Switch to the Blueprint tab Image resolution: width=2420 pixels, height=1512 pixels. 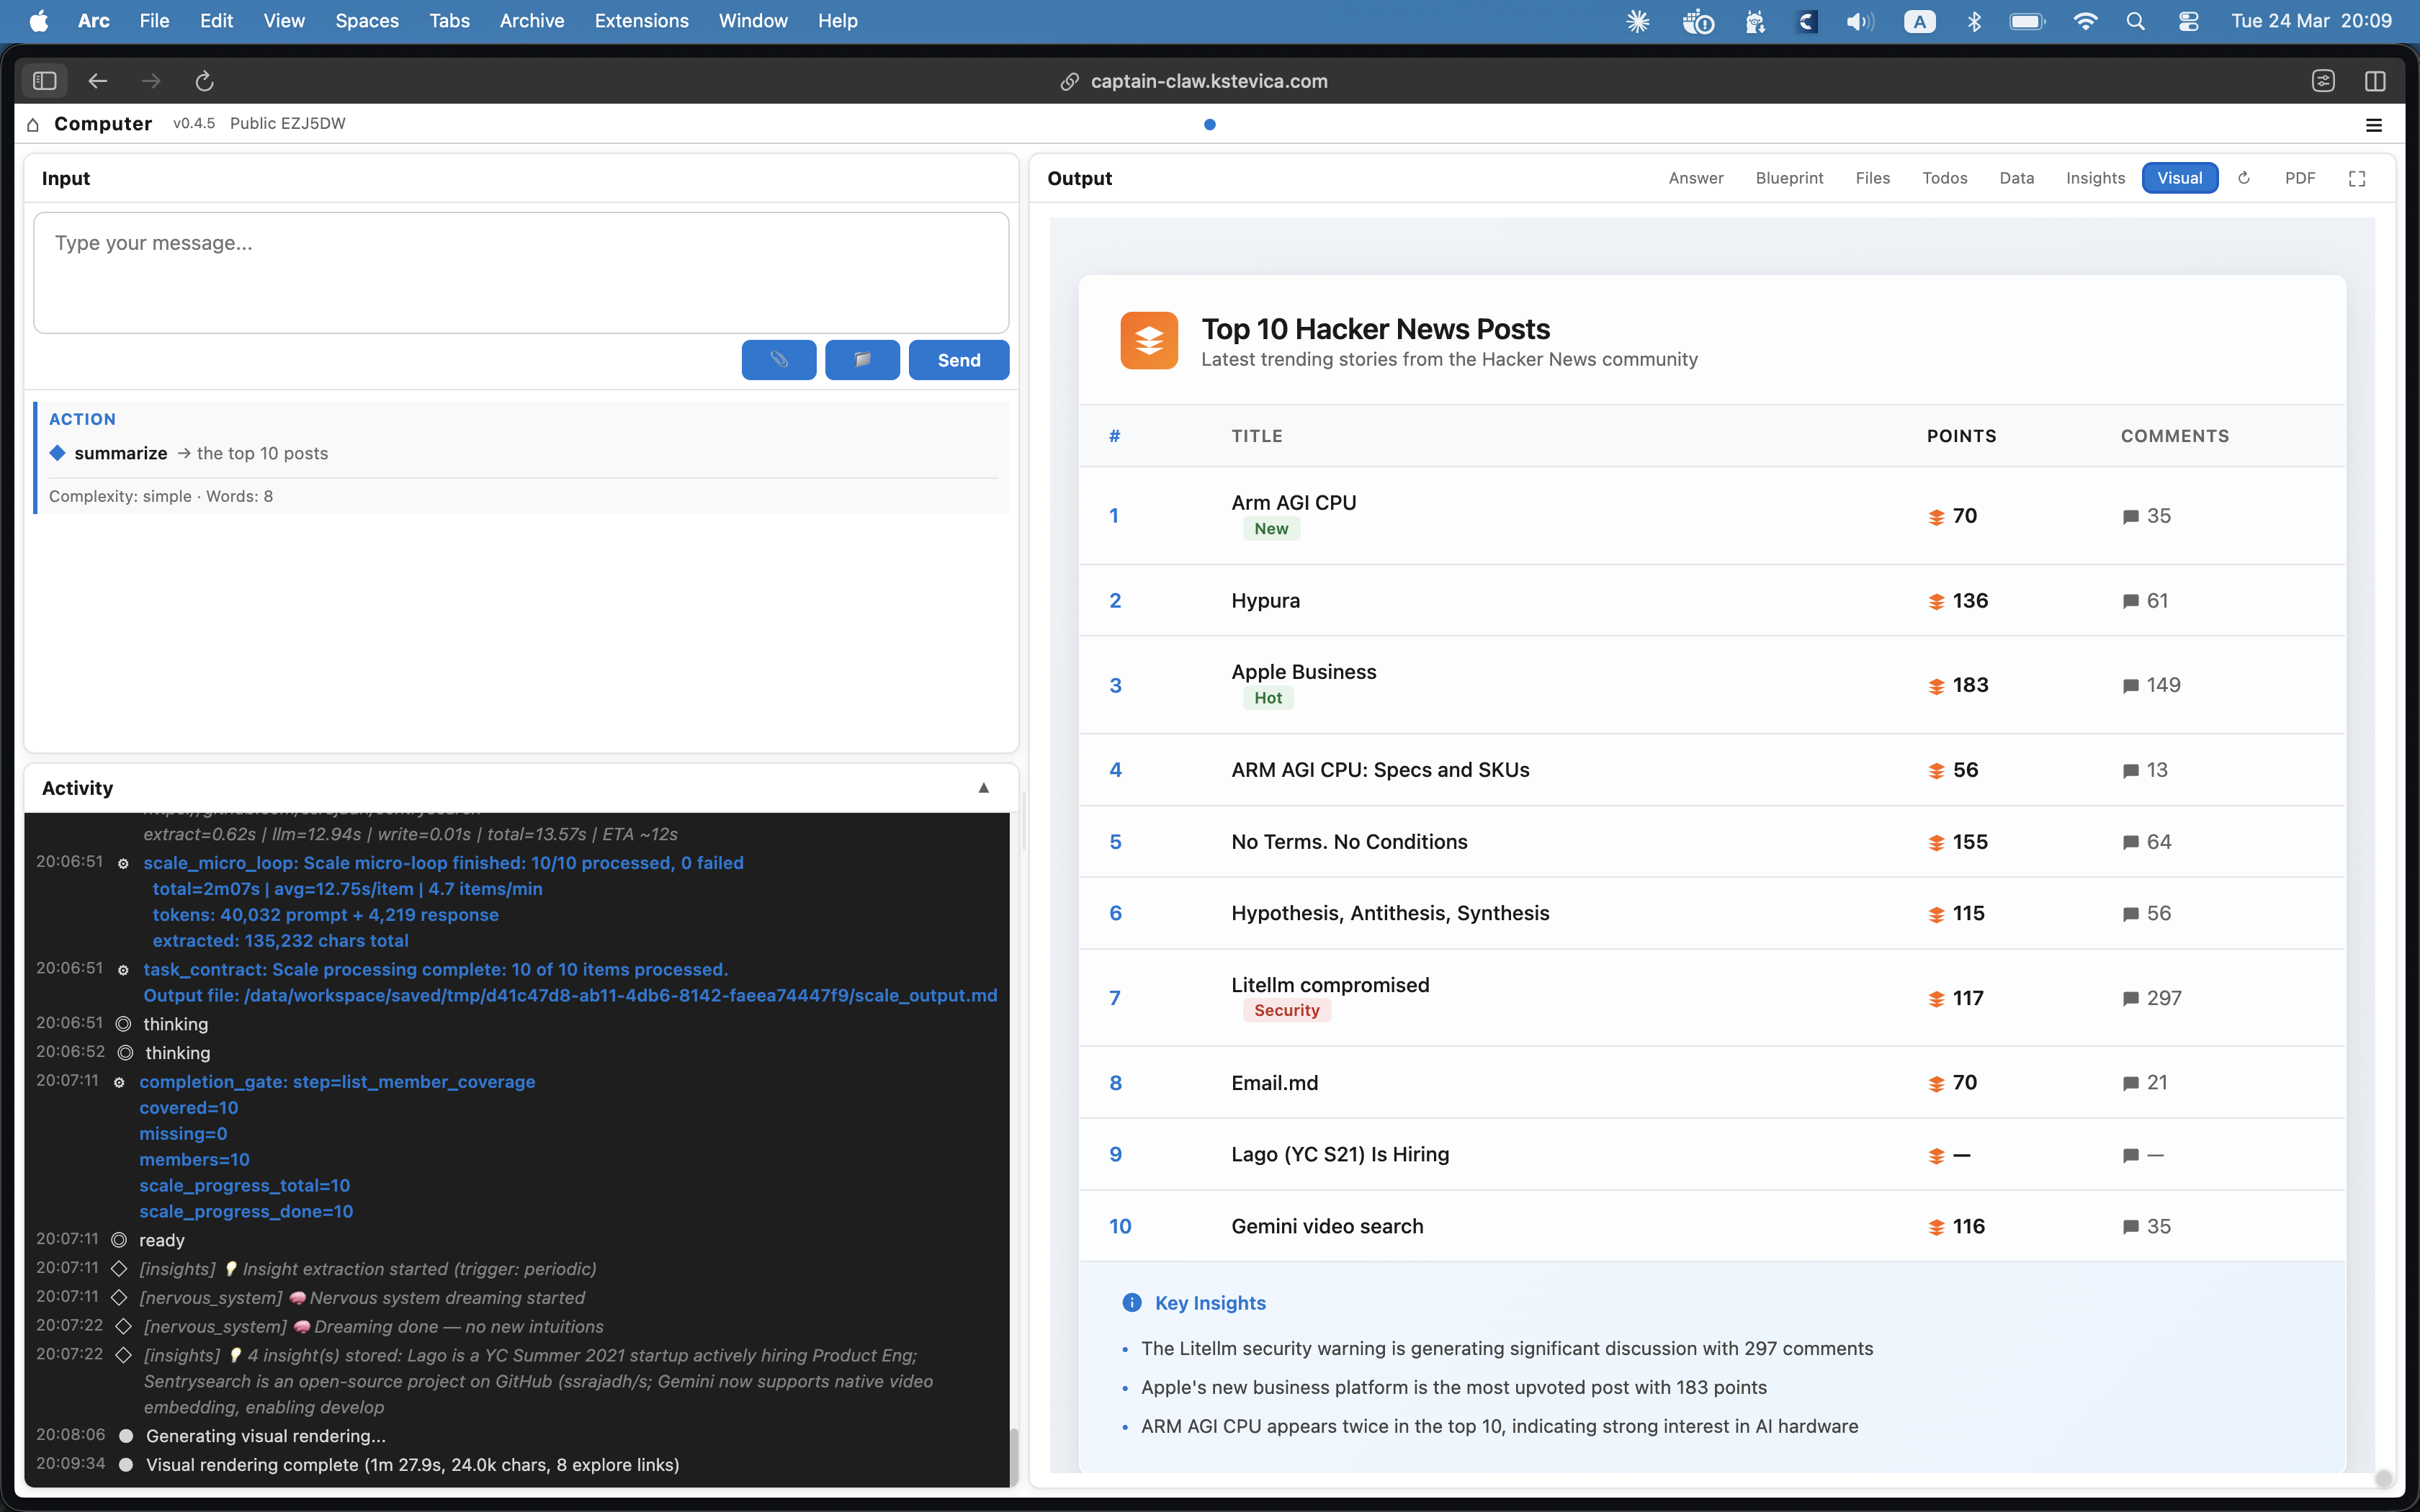(x=1789, y=178)
